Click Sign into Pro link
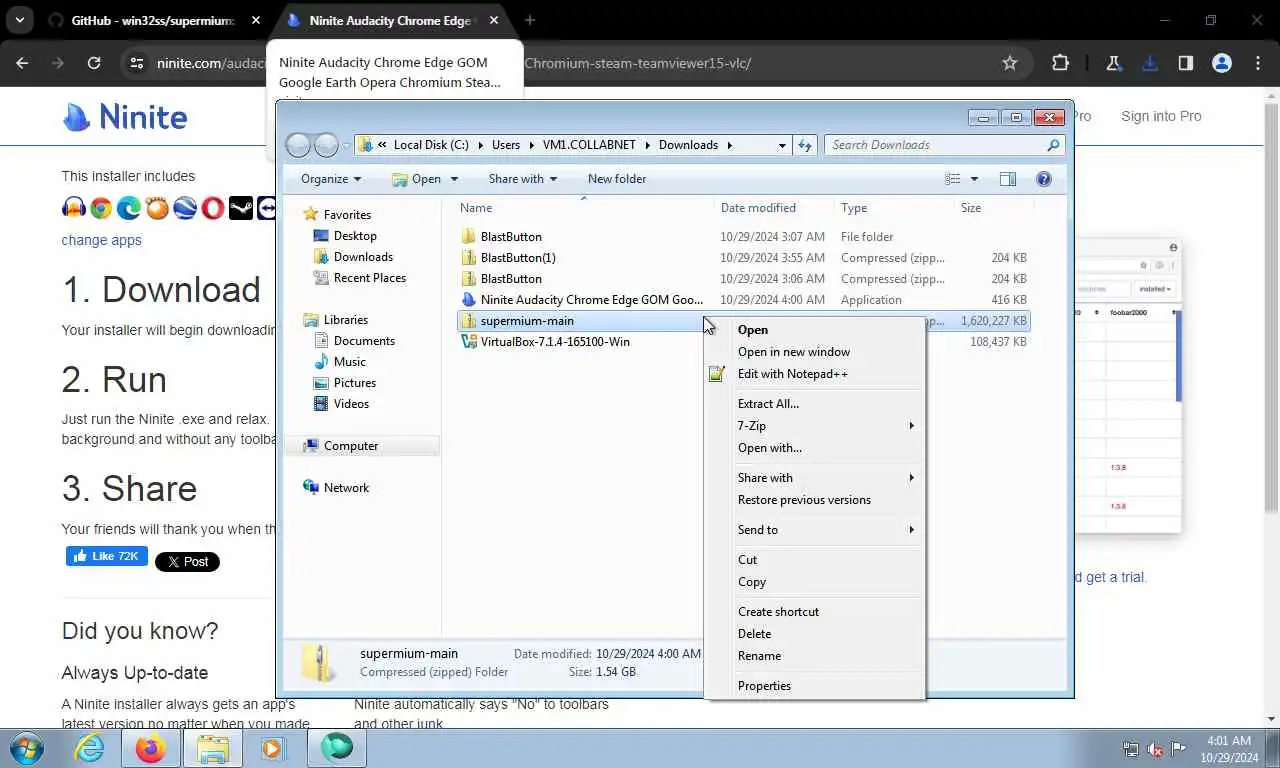Image resolution: width=1280 pixels, height=768 pixels. (1161, 116)
